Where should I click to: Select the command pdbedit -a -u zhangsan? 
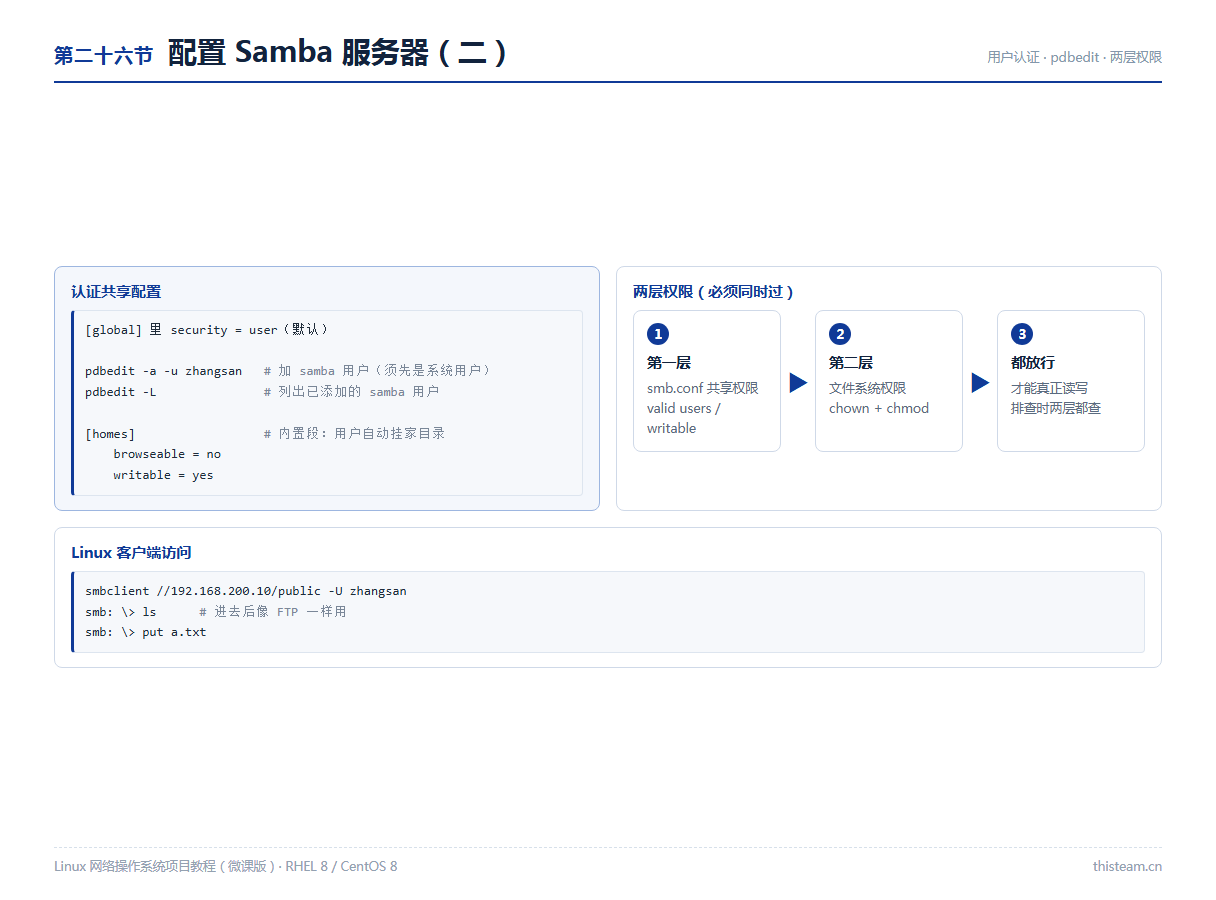tap(163, 371)
